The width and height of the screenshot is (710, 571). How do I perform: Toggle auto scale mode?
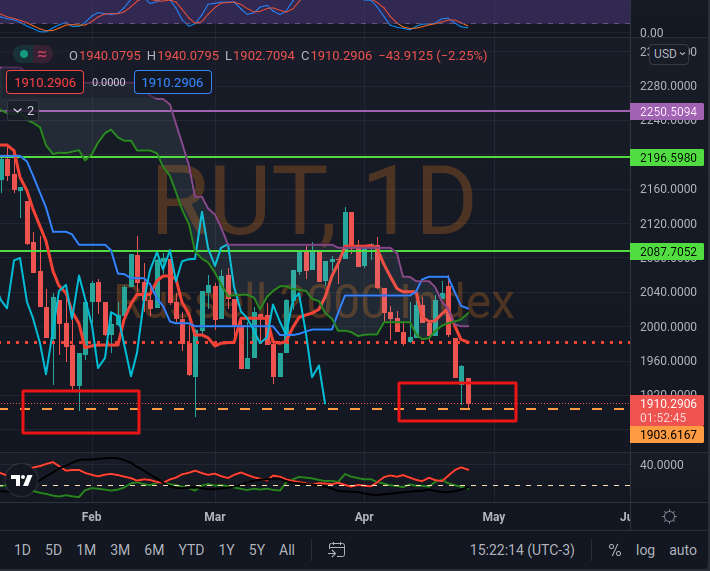coord(682,550)
